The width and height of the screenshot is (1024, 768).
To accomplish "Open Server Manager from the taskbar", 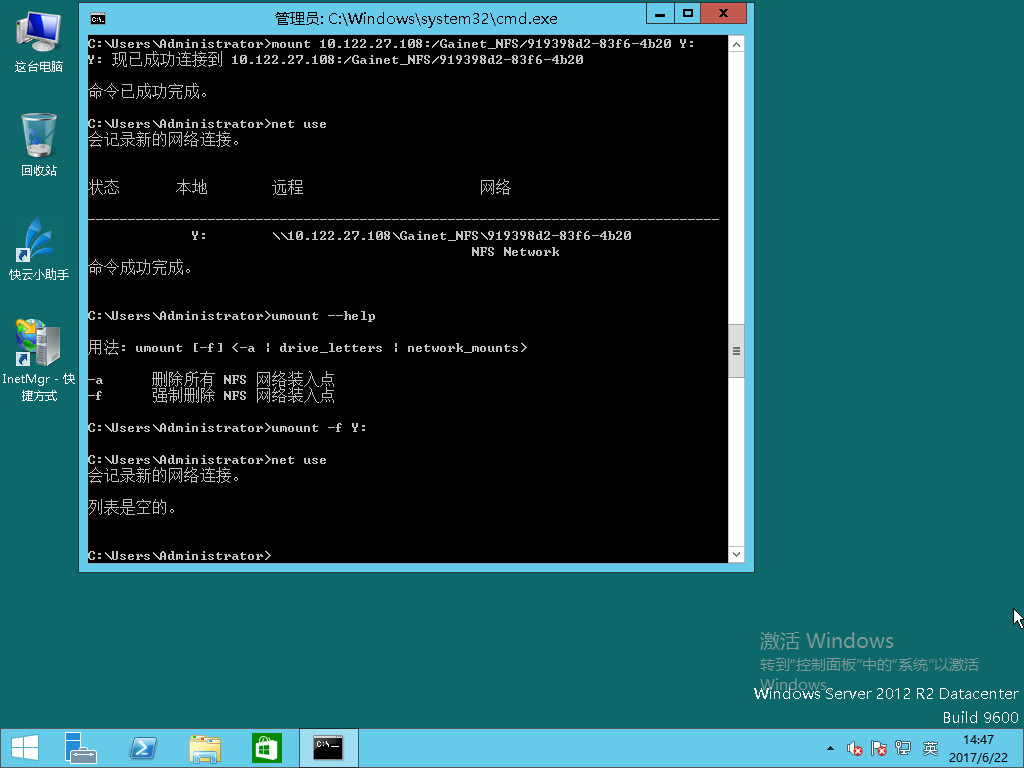I will coord(80,748).
